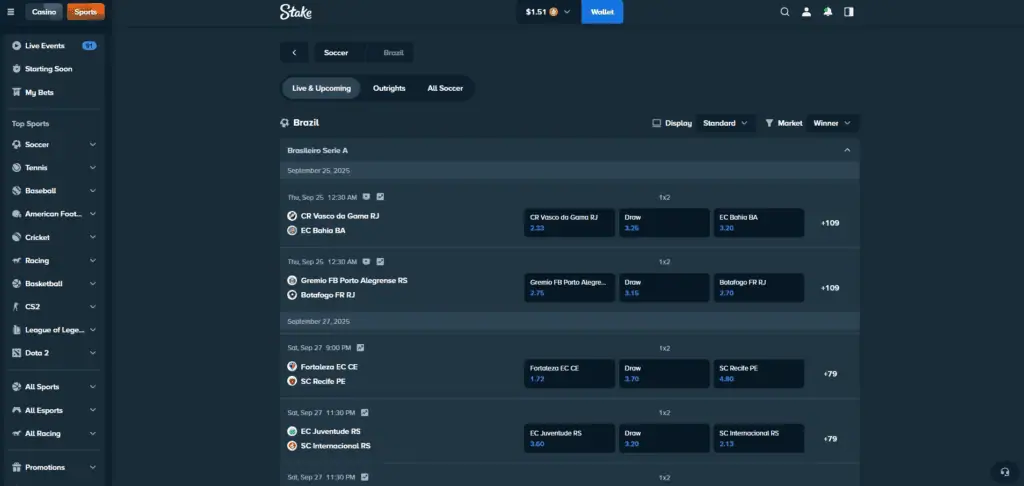This screenshot has height=486, width=1024.
Task: Open live support headset icon
Action: tap(1003, 471)
